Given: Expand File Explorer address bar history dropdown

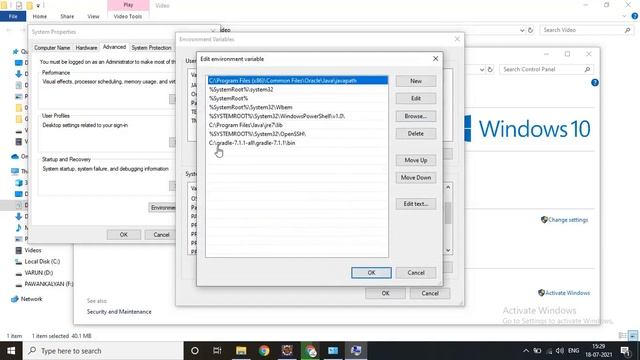Looking at the screenshot, I should click(522, 30).
